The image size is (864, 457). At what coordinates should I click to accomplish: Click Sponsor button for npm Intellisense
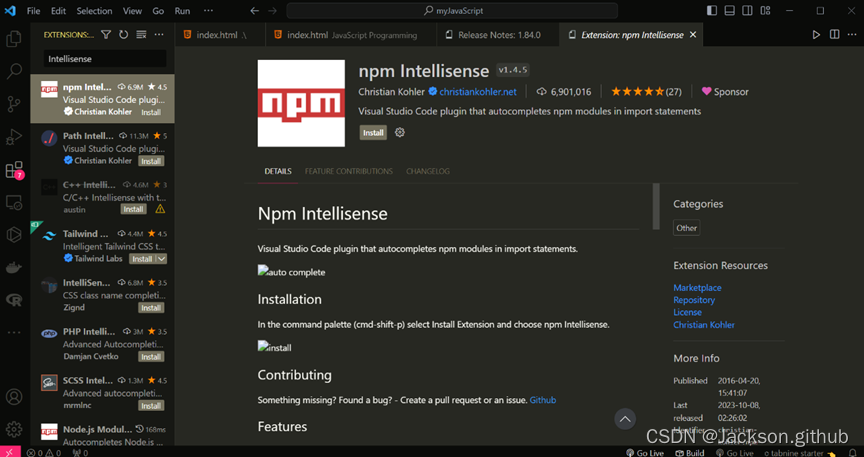pyautogui.click(x=725, y=92)
